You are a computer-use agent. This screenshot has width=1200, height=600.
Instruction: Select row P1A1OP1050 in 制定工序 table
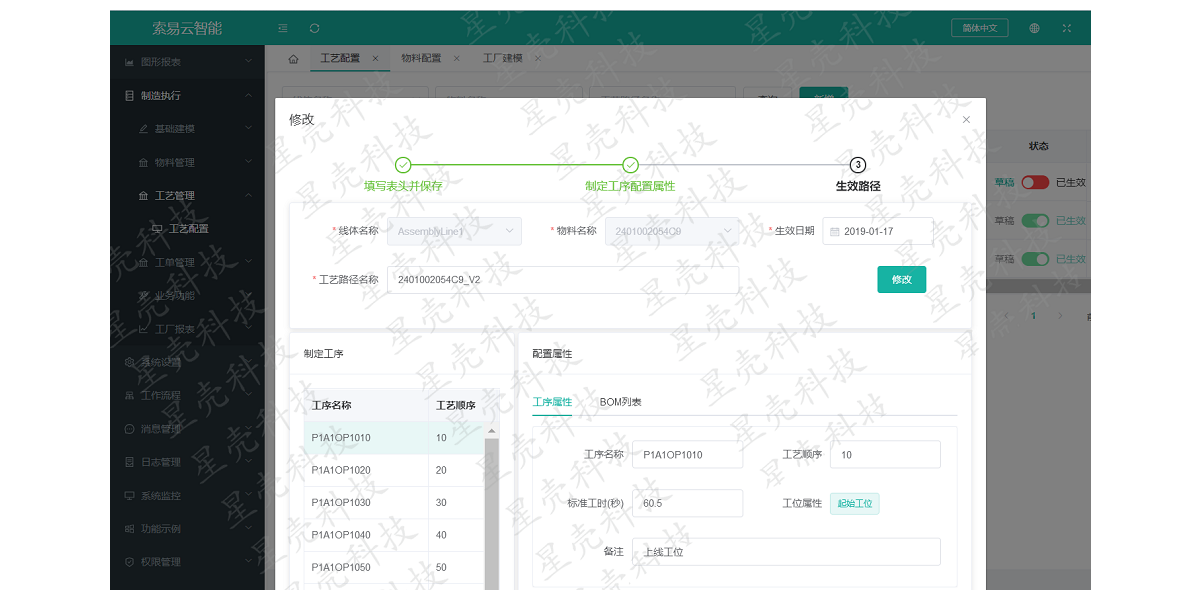394,567
